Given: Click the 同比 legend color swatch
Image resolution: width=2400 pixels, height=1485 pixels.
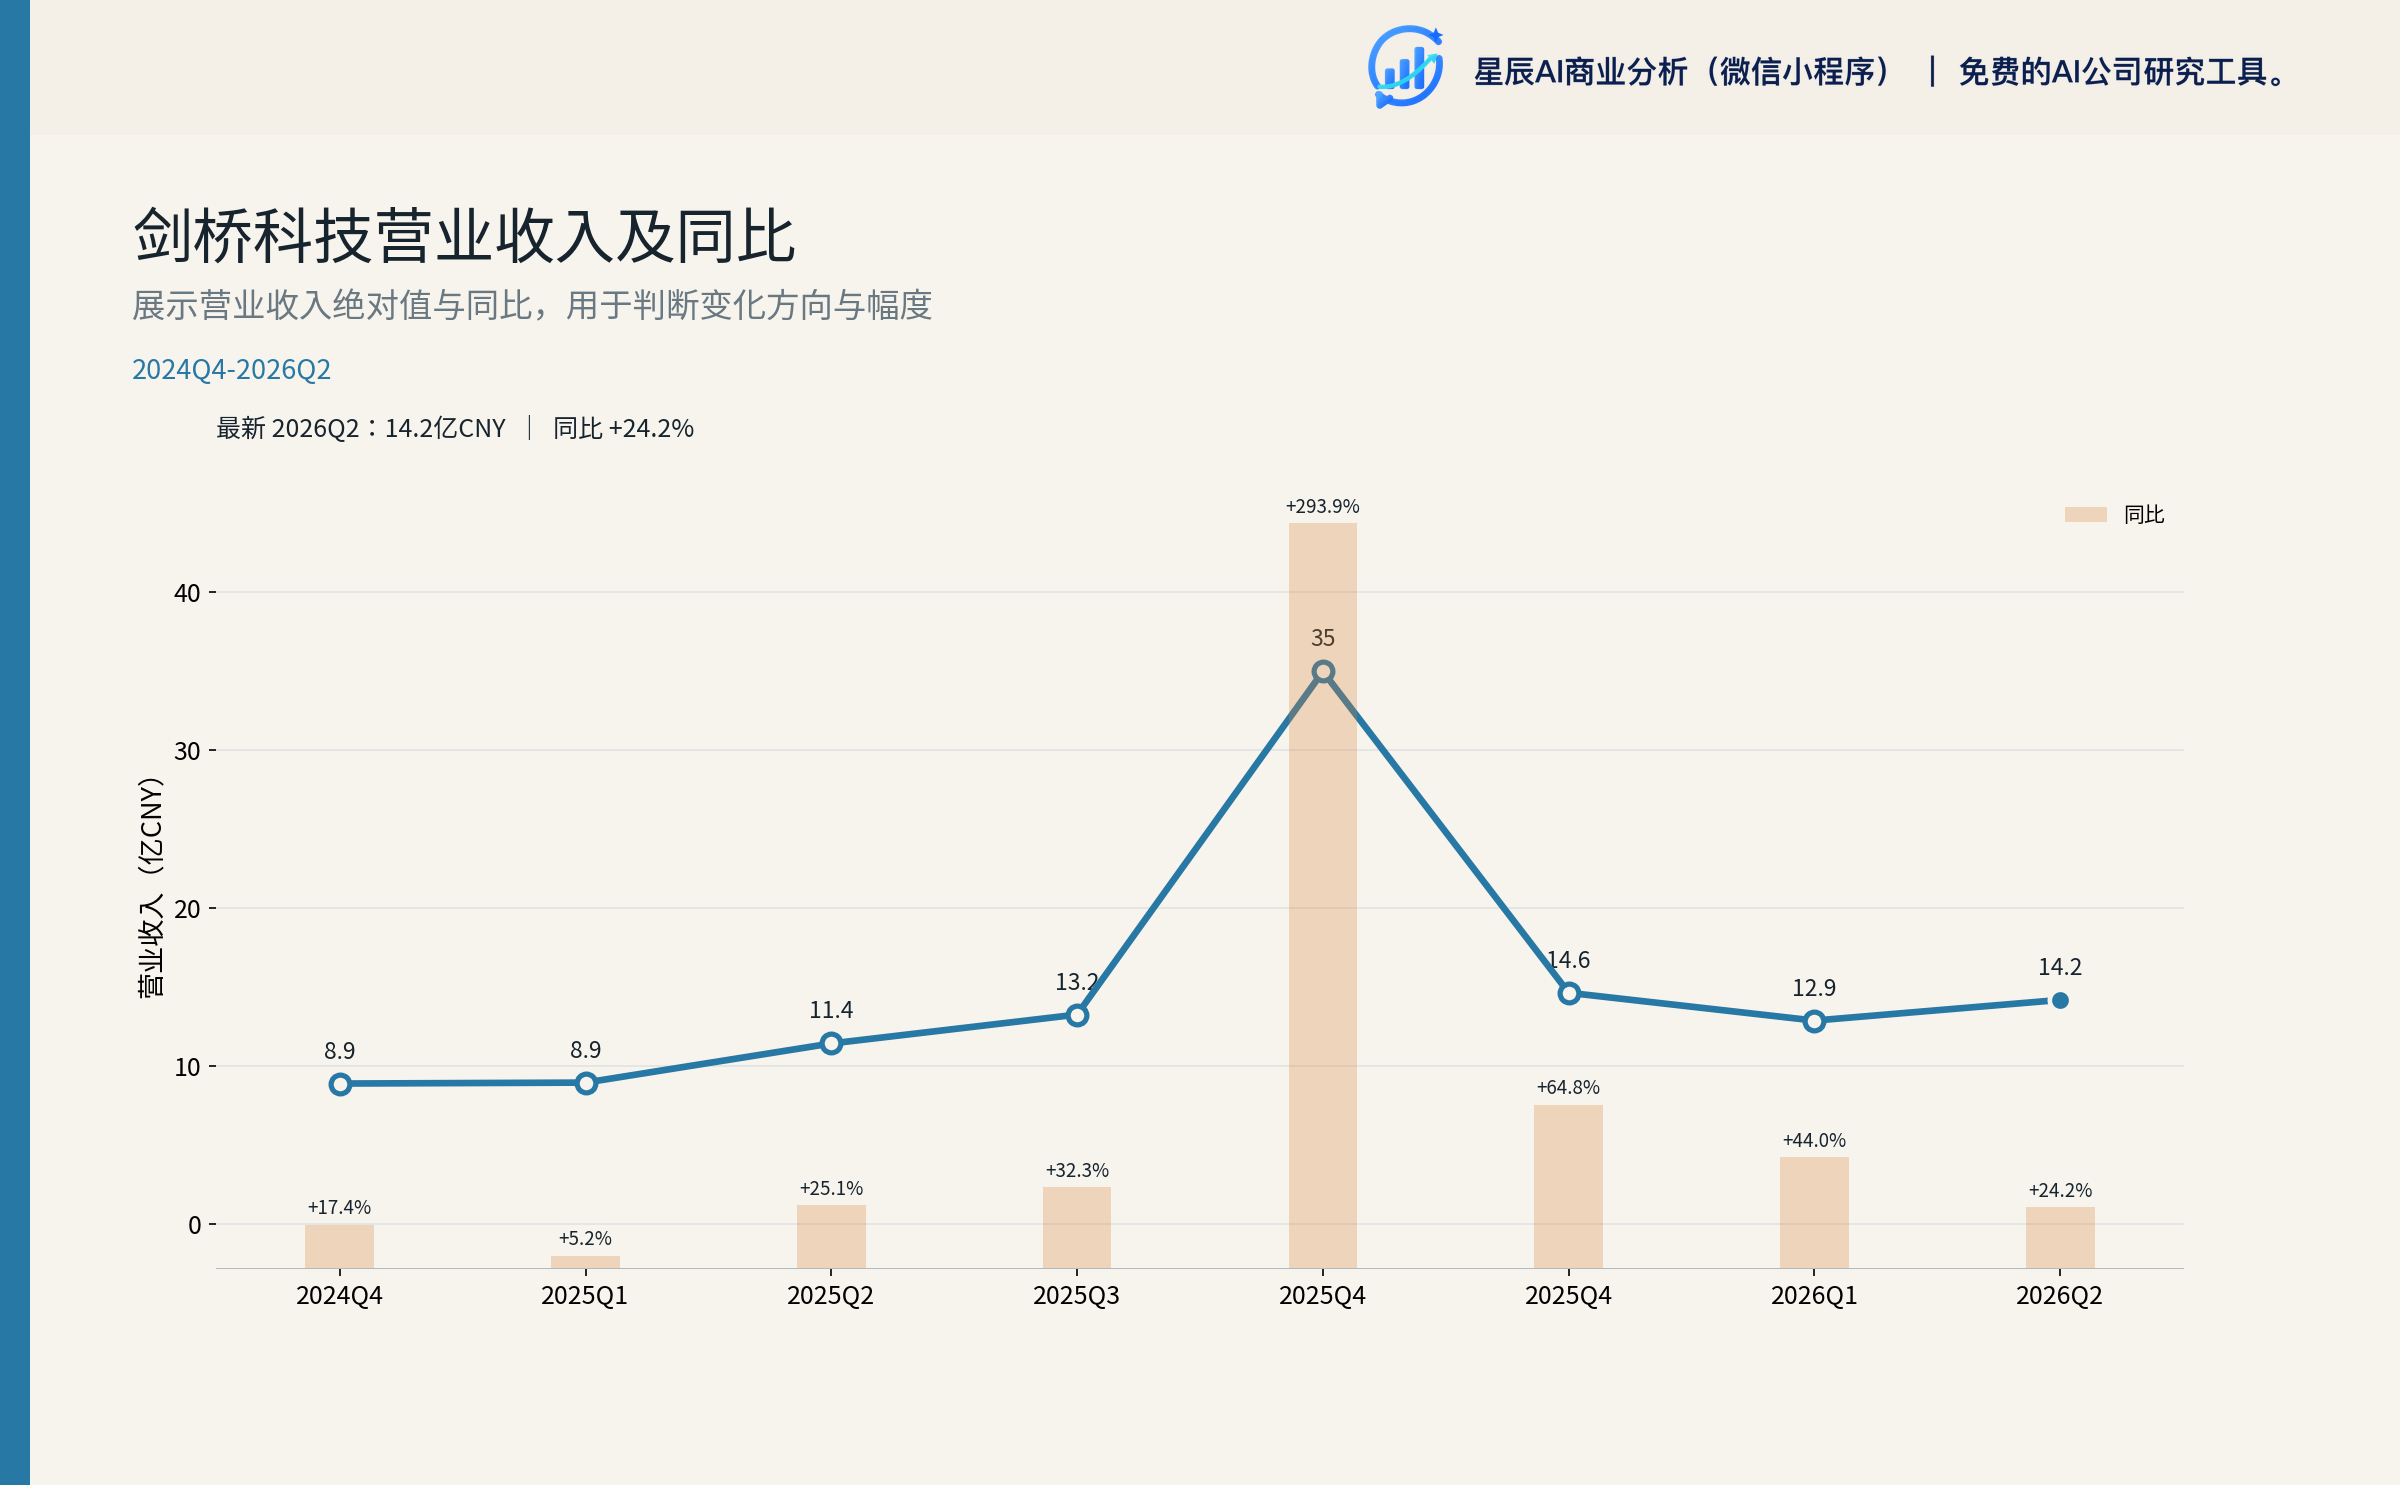Looking at the screenshot, I should [2085, 514].
